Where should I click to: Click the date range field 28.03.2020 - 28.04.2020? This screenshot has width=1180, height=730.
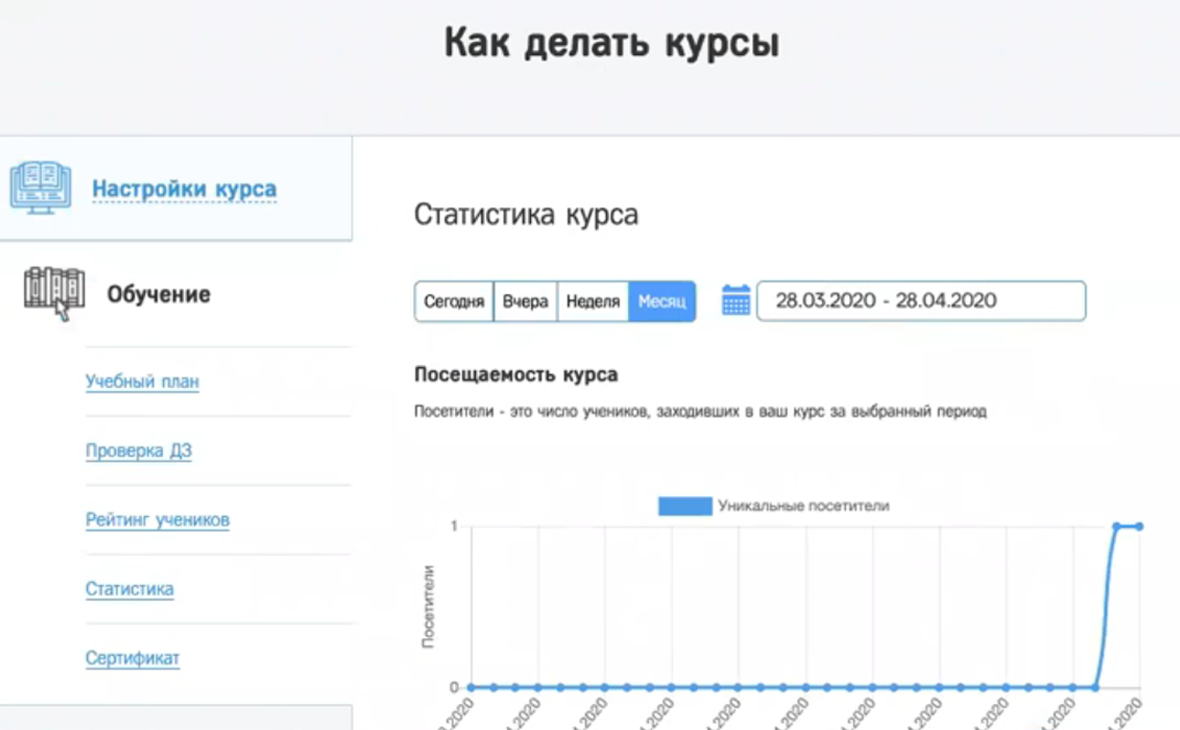(x=920, y=301)
